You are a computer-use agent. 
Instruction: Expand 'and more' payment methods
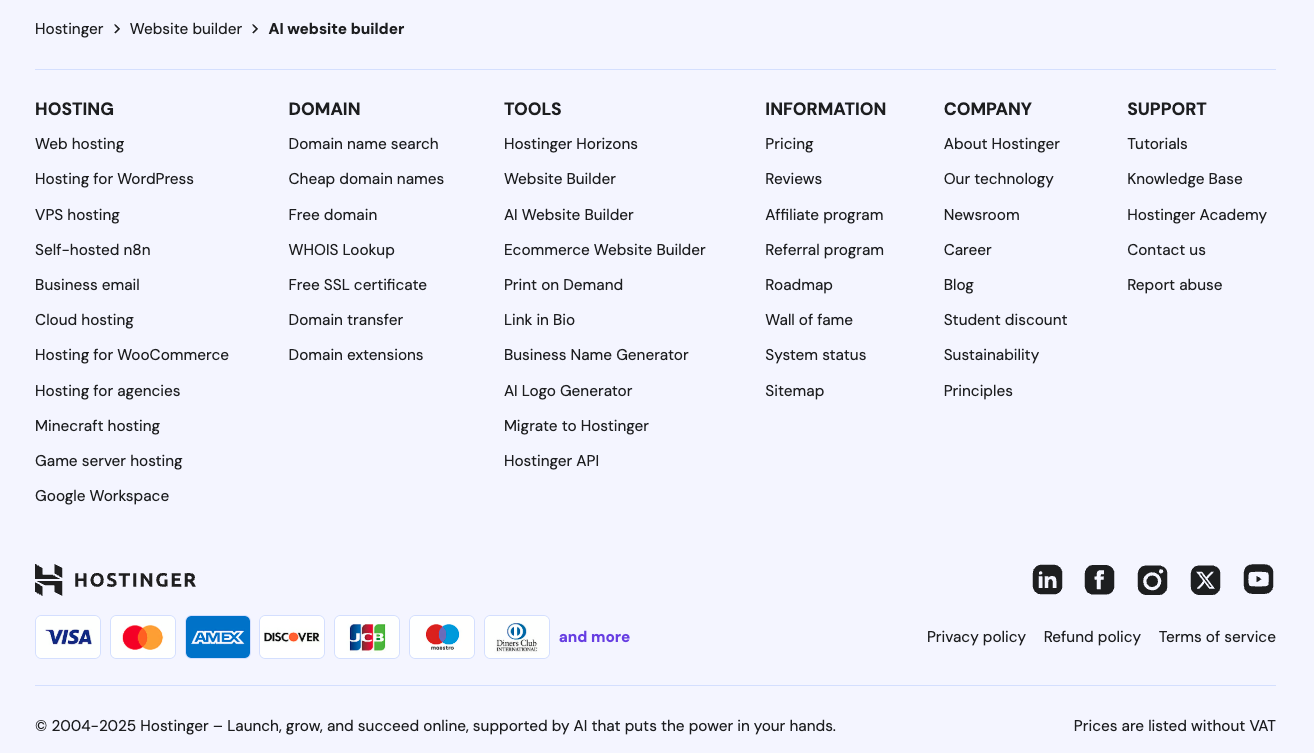(594, 636)
